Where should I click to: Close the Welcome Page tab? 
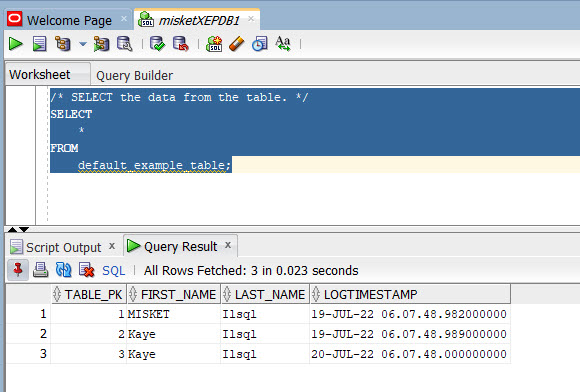(124, 18)
